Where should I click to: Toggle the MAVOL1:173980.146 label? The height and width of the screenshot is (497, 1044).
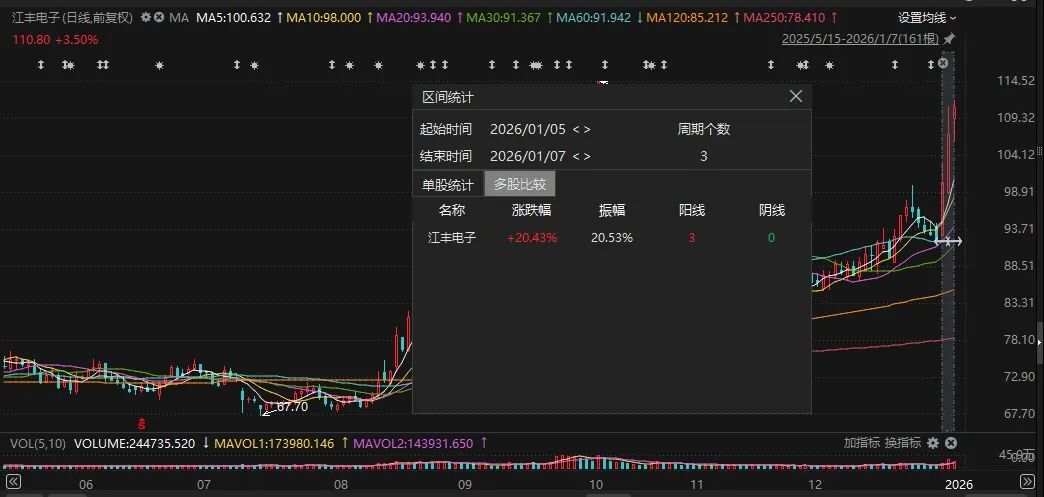[x=274, y=443]
